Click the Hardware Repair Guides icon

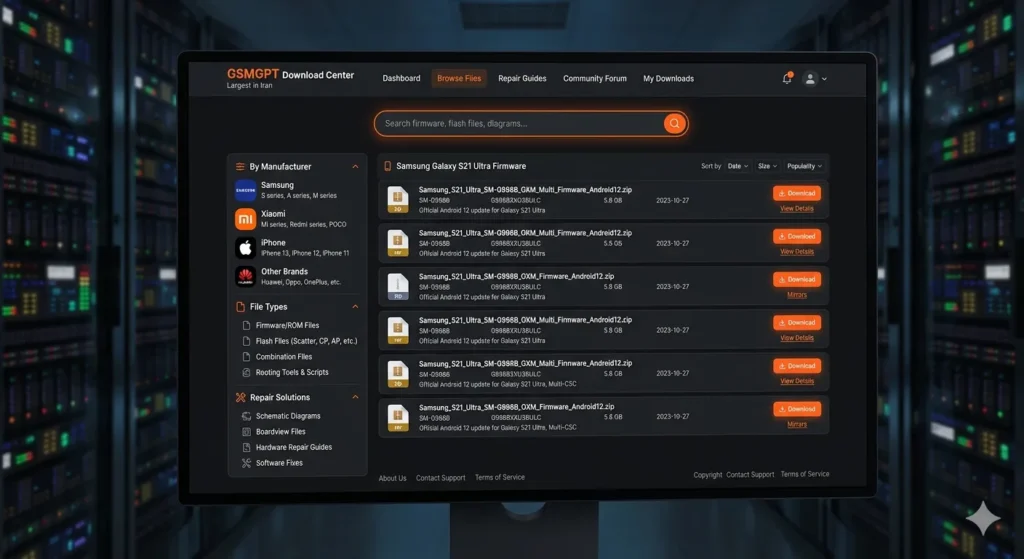246,447
